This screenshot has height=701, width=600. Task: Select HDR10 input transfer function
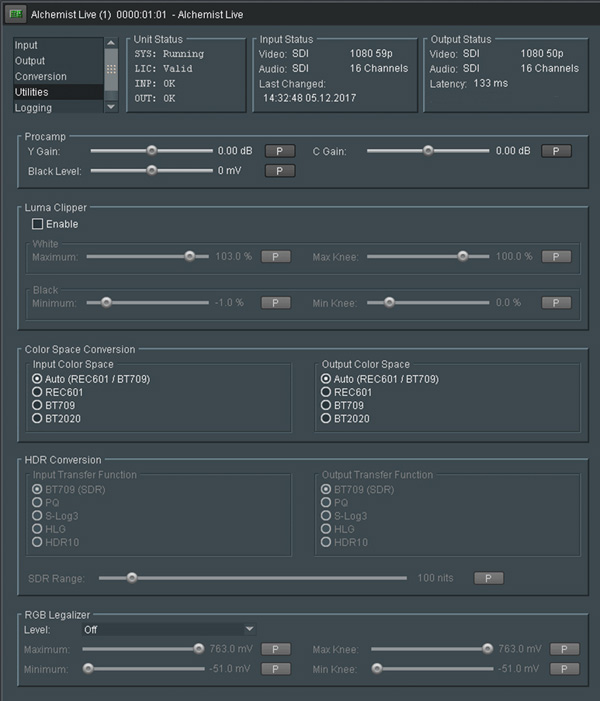[55, 542]
